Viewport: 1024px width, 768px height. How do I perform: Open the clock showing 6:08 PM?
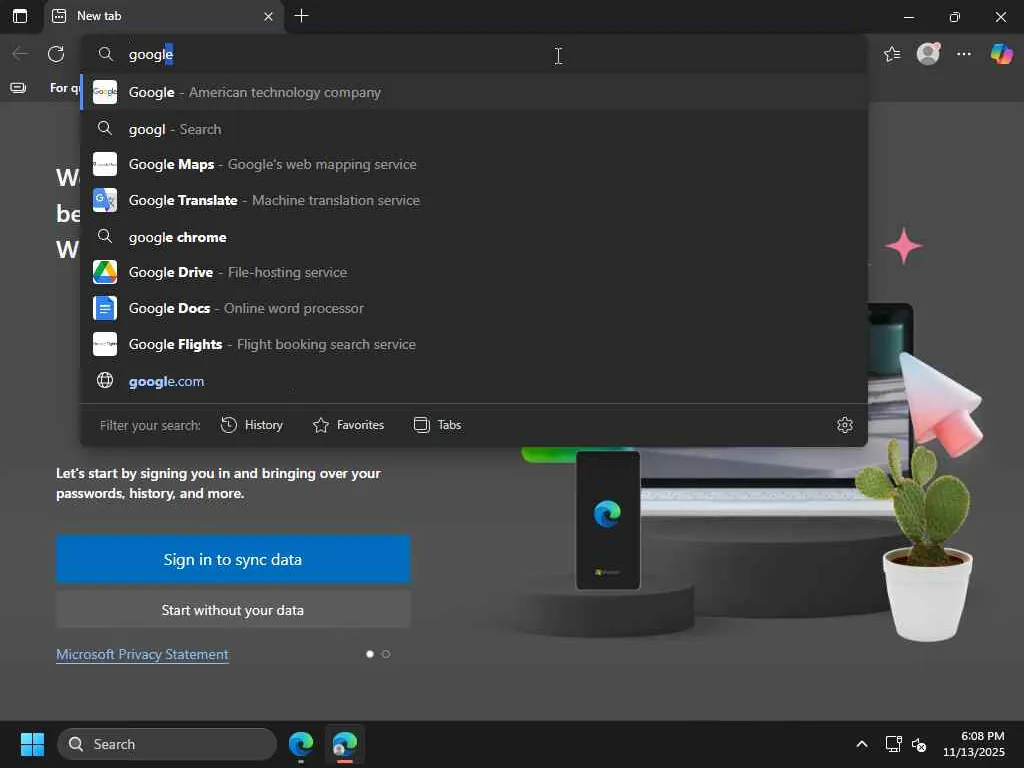(x=973, y=744)
